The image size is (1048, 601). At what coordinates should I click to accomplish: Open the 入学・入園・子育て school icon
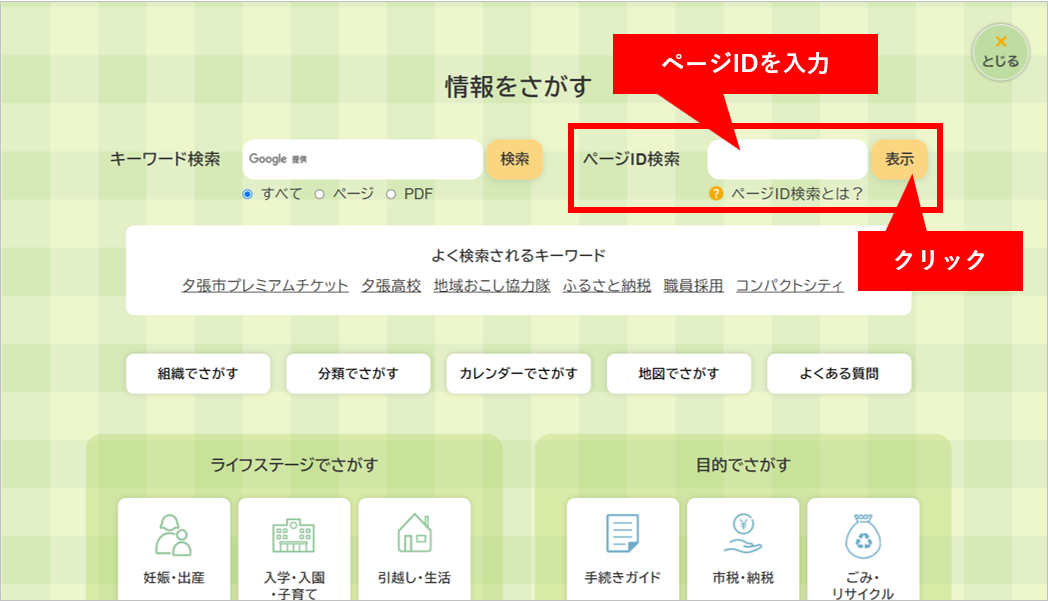tap(294, 535)
